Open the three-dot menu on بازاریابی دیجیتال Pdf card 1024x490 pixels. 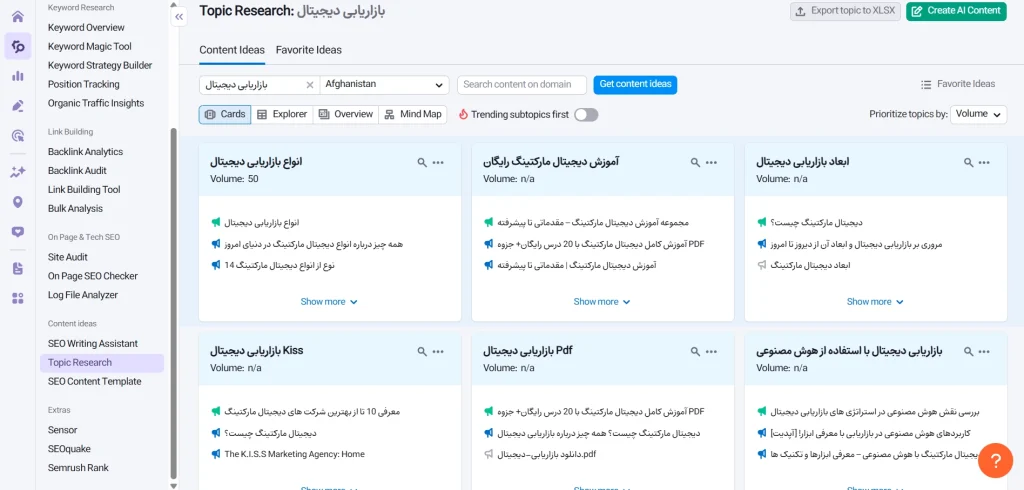[711, 351]
